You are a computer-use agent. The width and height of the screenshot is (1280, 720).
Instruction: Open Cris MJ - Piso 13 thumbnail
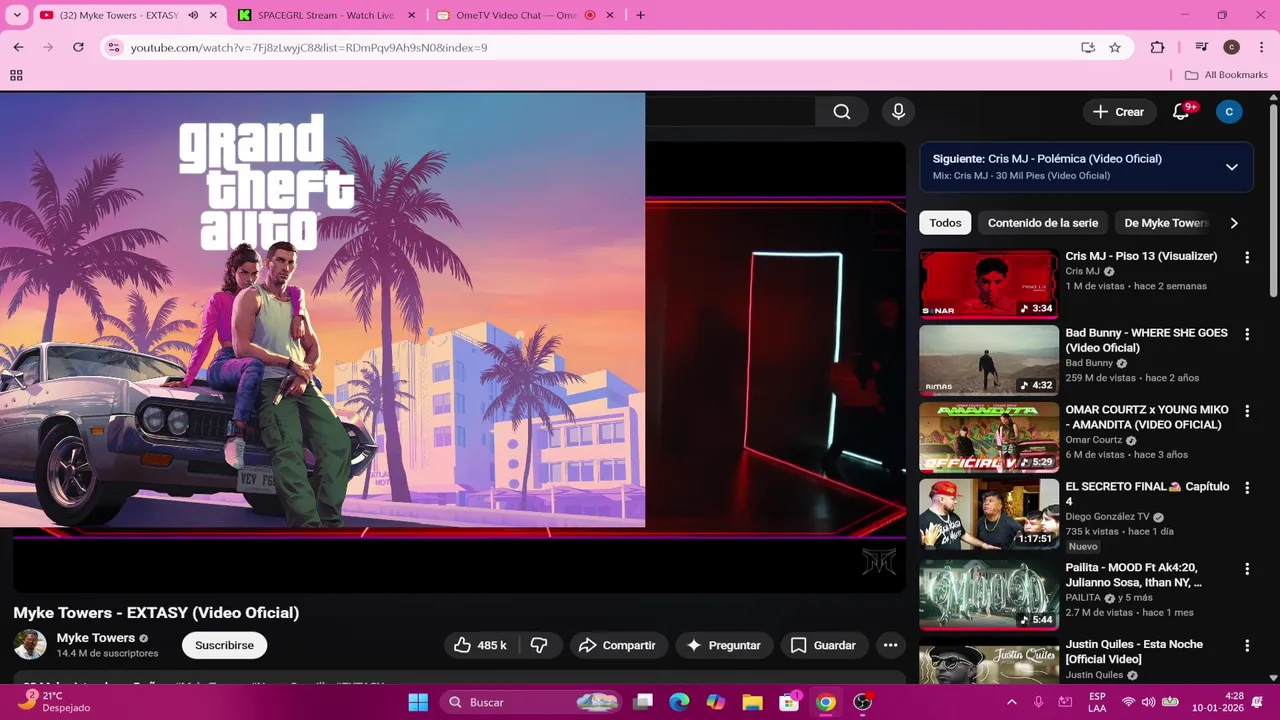coord(989,283)
